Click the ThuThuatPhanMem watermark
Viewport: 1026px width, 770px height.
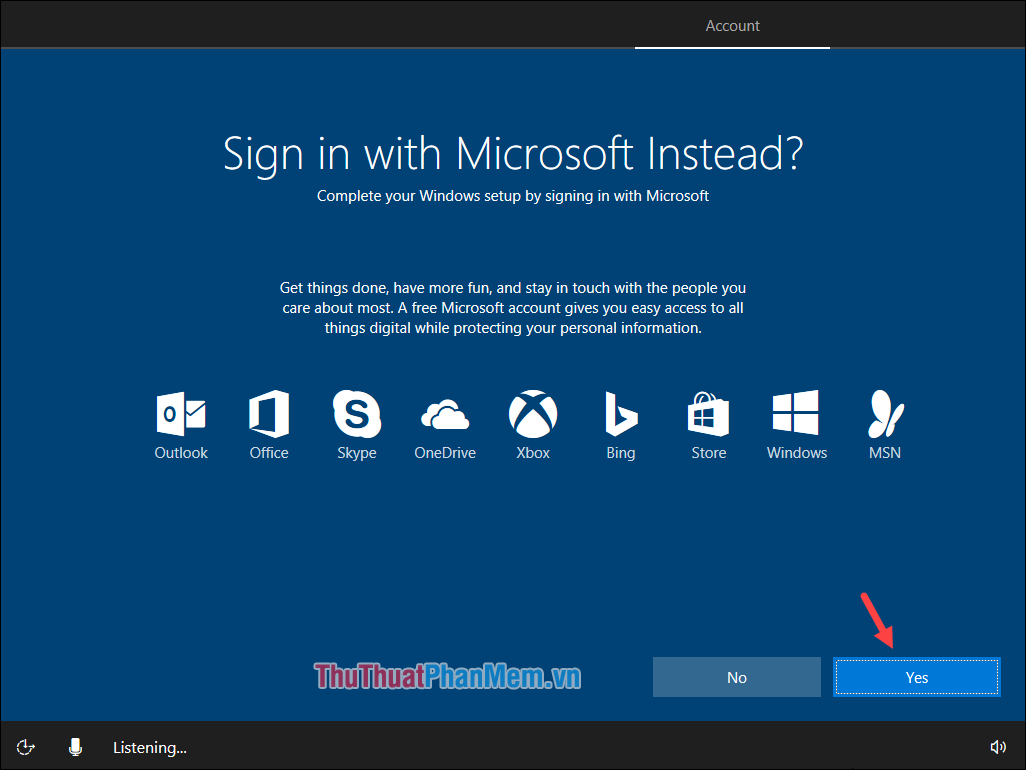447,677
